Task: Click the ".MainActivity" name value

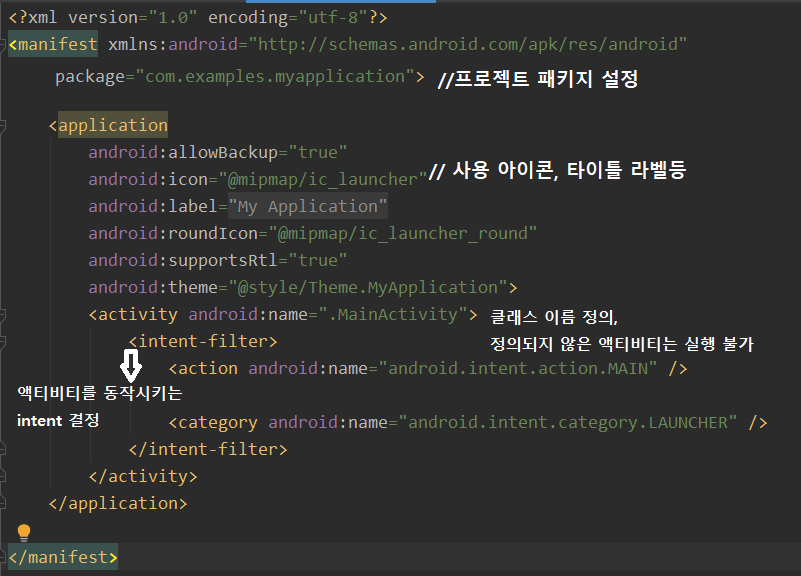Action: 393,315
